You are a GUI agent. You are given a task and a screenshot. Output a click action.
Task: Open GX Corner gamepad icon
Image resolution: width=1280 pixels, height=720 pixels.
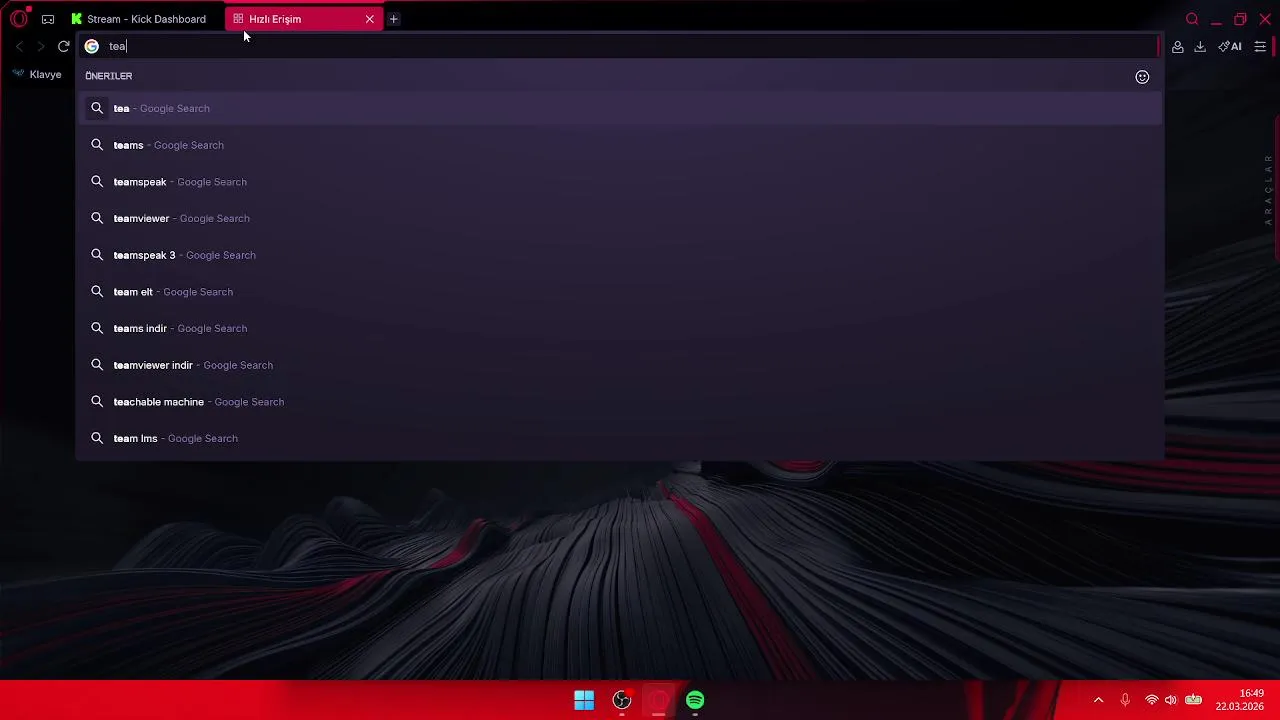tap(48, 19)
